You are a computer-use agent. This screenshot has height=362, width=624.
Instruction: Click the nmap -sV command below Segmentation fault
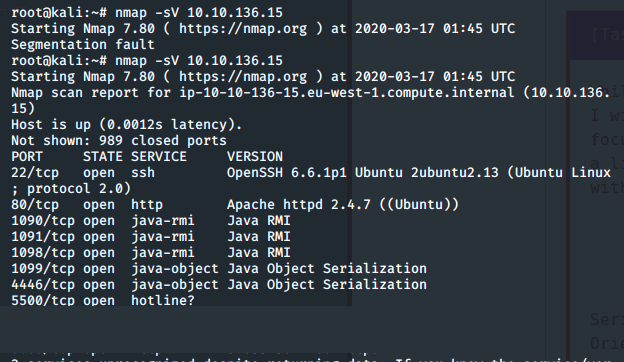[x=199, y=60]
